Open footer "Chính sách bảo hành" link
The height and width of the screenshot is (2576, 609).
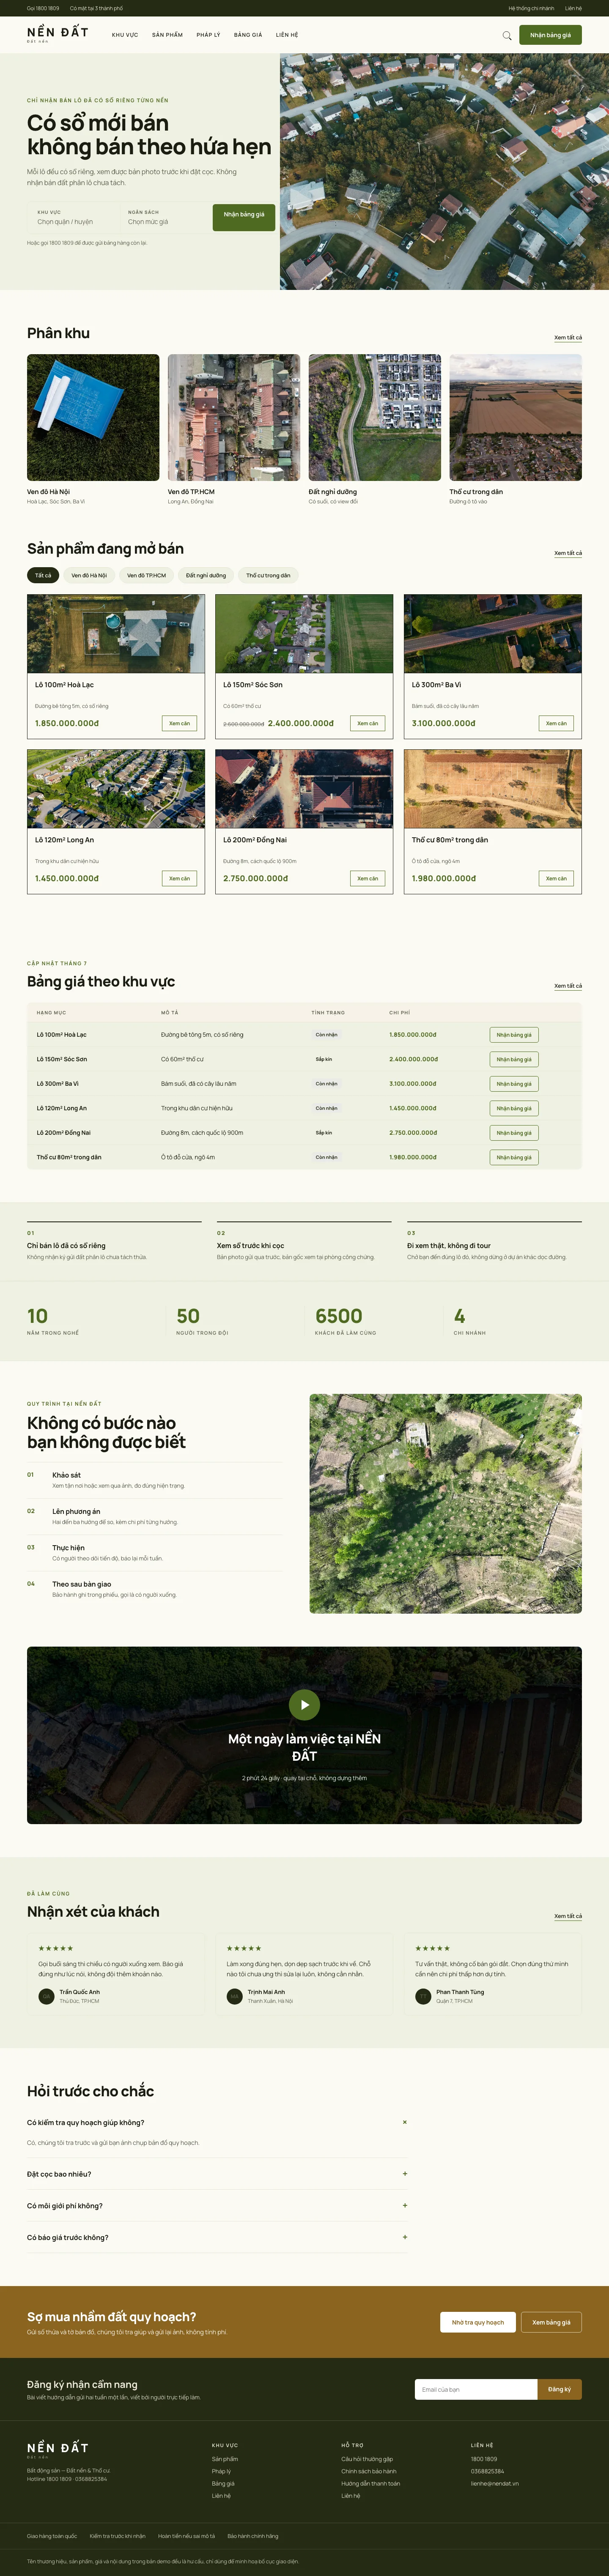tap(369, 2471)
